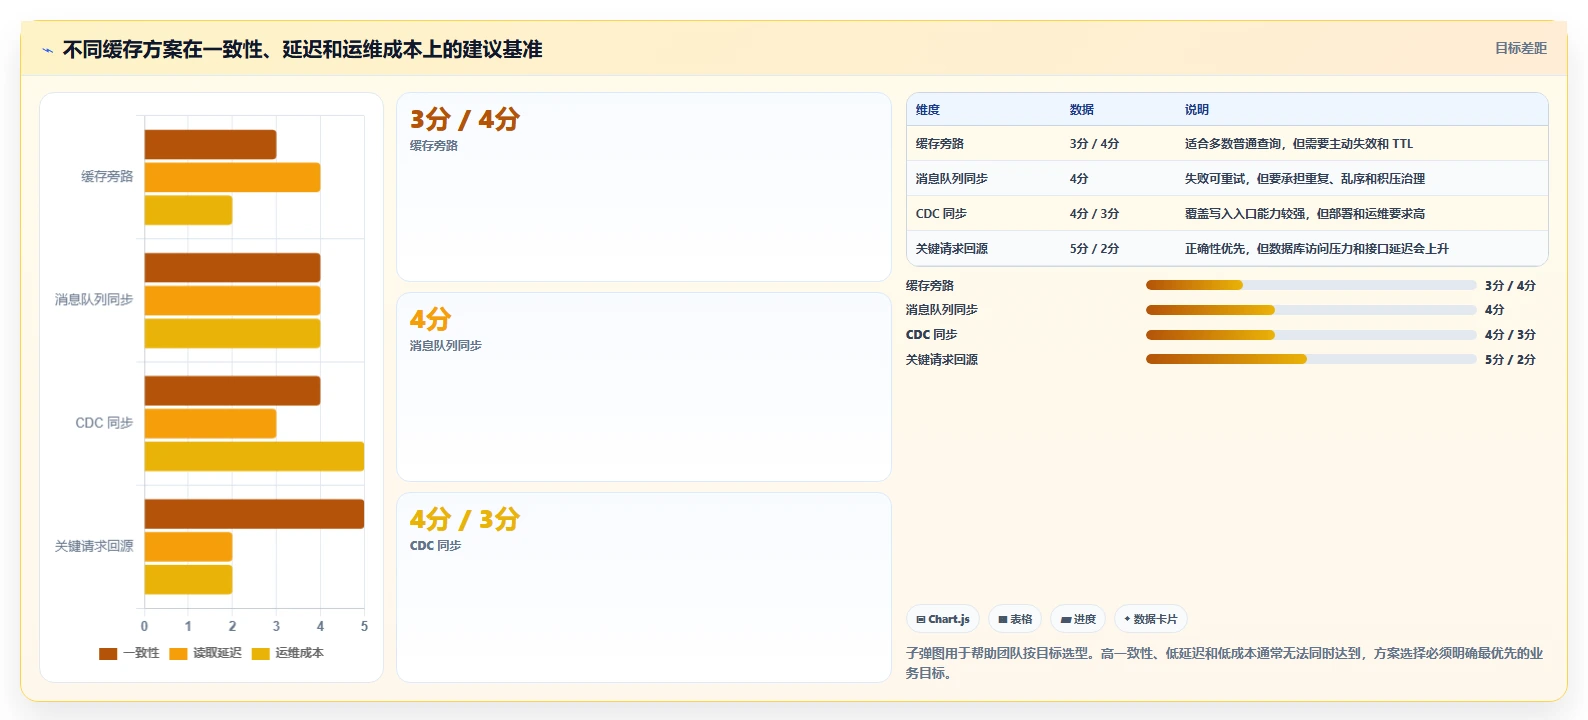Toggle the 一致性 legend swatch
Screen dimensions: 1588x720
pos(108,654)
